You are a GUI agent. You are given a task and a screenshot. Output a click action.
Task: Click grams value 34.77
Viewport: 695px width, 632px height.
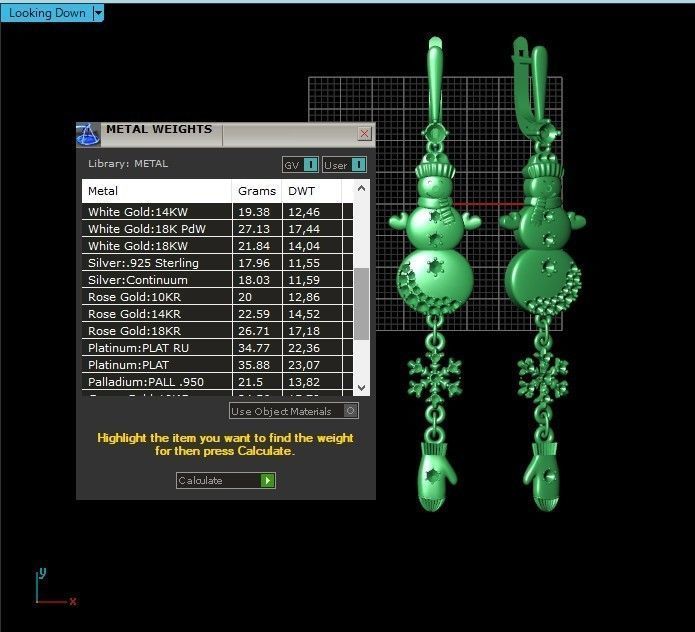pos(254,348)
